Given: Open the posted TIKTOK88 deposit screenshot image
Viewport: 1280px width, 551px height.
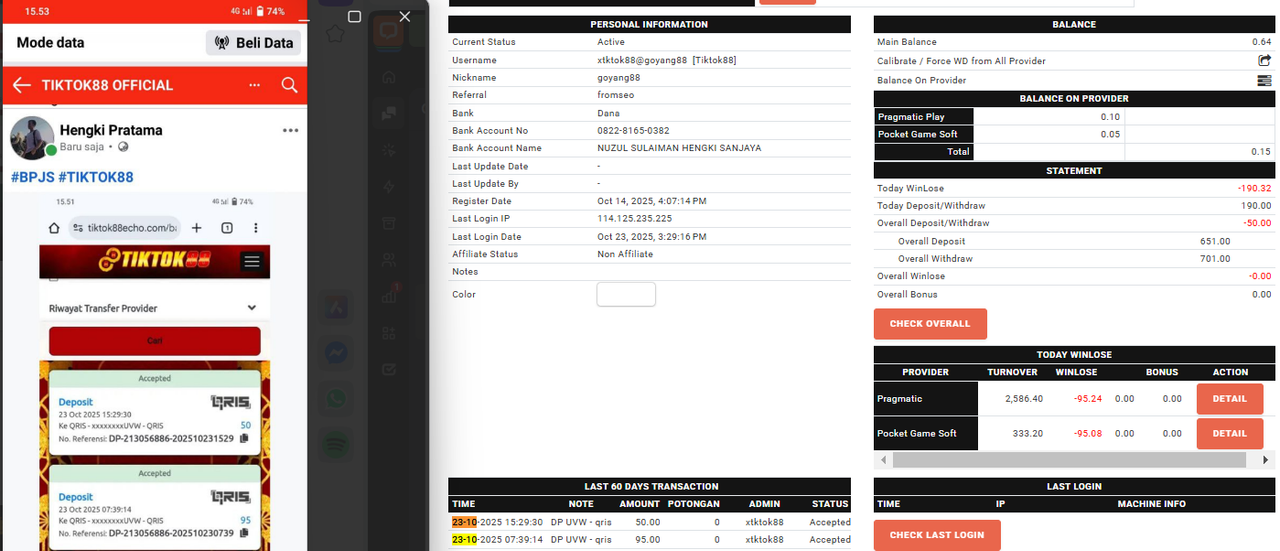Looking at the screenshot, I should pos(154,370).
